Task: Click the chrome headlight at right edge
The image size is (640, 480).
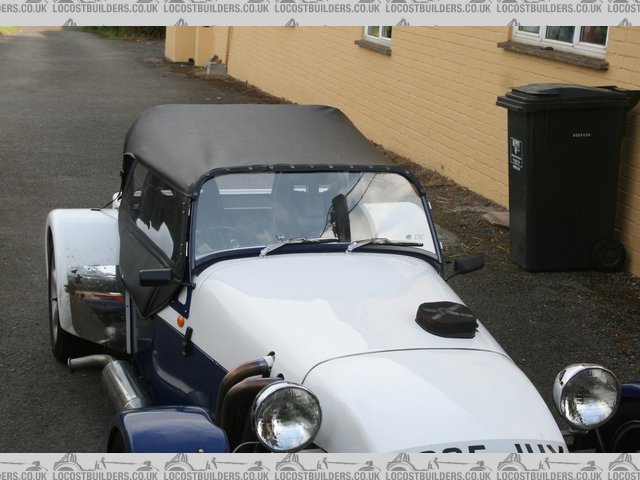Action: click(586, 395)
